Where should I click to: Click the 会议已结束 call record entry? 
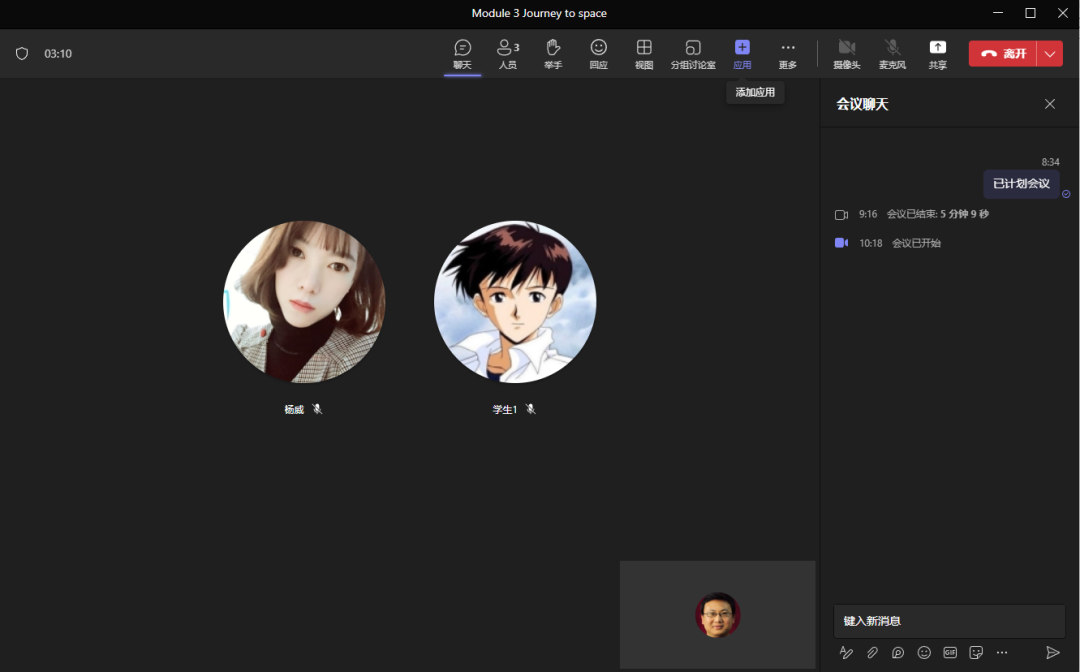(937, 214)
